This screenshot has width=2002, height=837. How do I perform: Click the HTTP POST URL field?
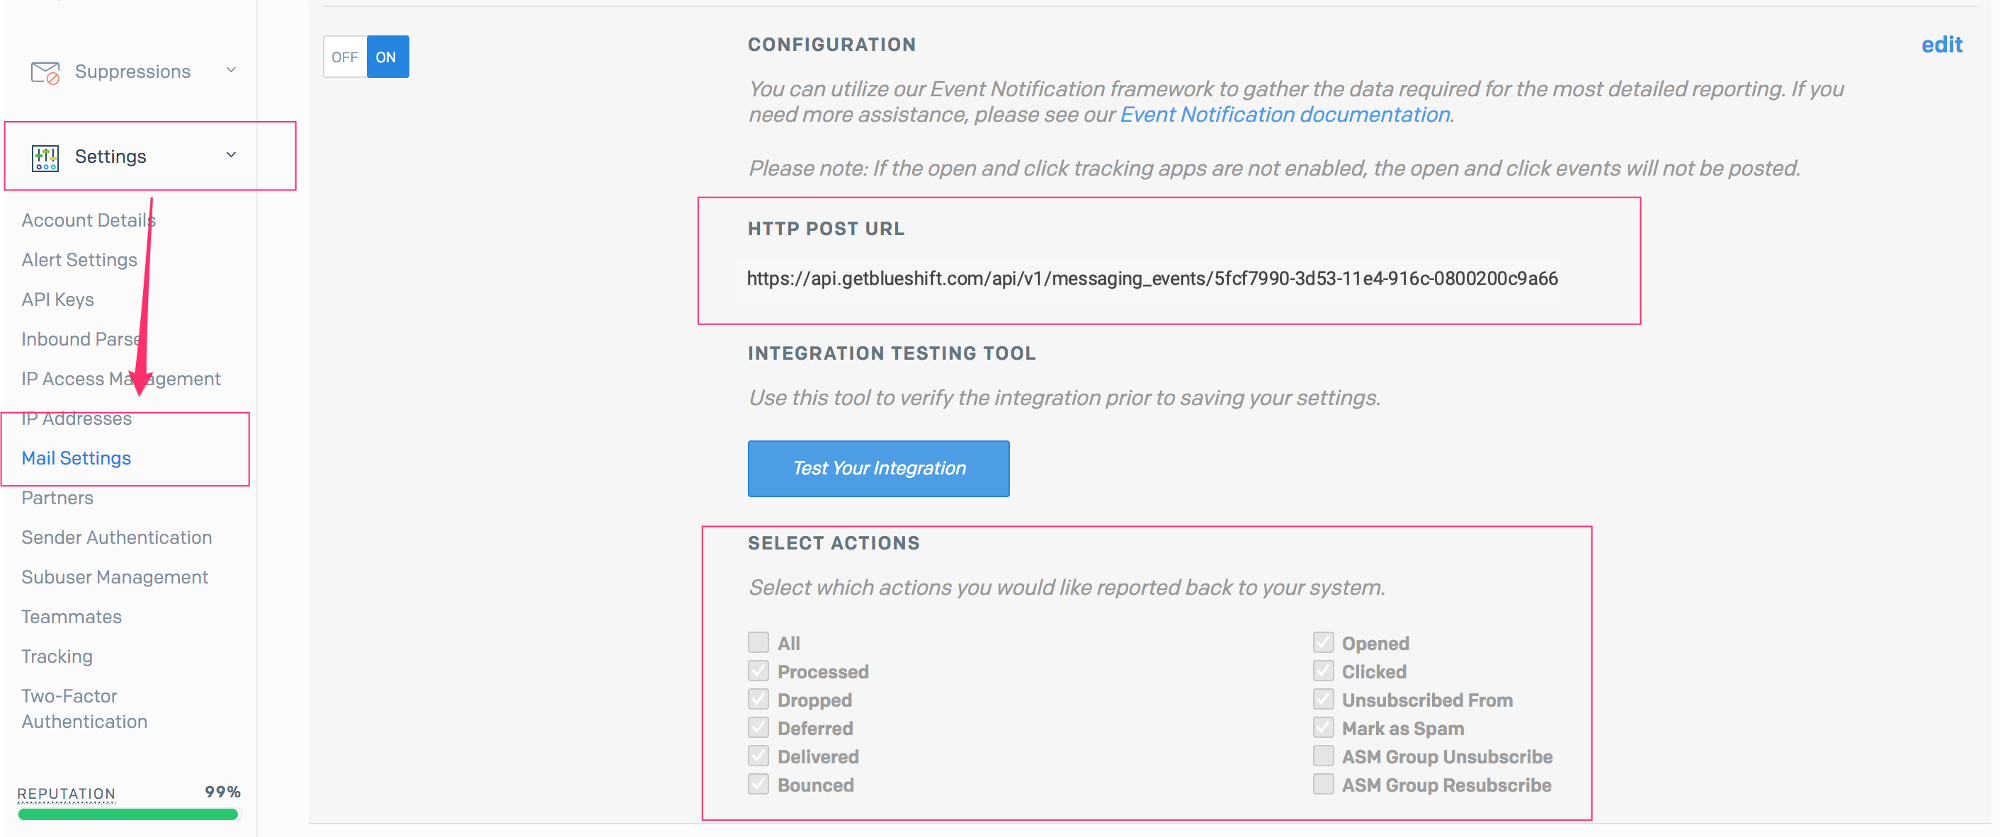1152,278
